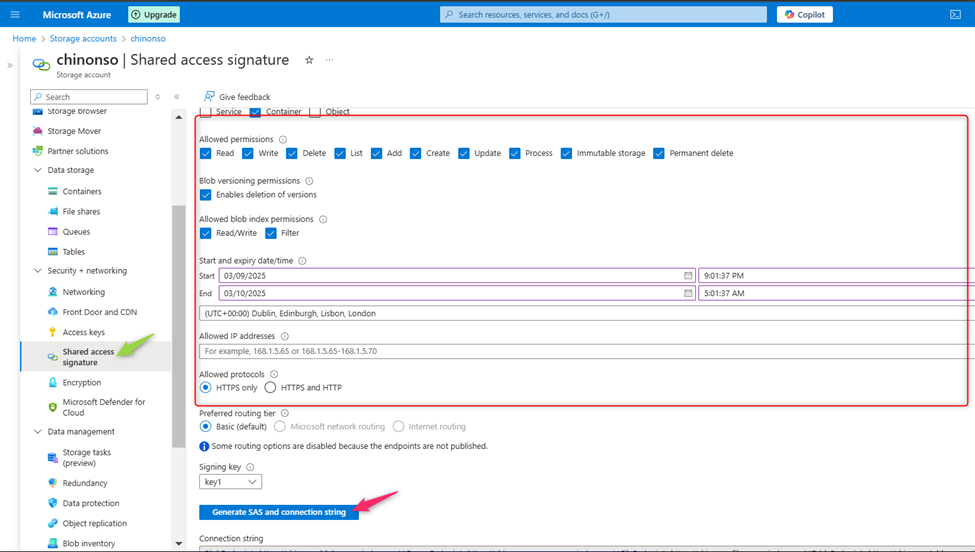Screen dimensions: 975x552
Task: Open the Start date calendar picker
Action: 688,275
